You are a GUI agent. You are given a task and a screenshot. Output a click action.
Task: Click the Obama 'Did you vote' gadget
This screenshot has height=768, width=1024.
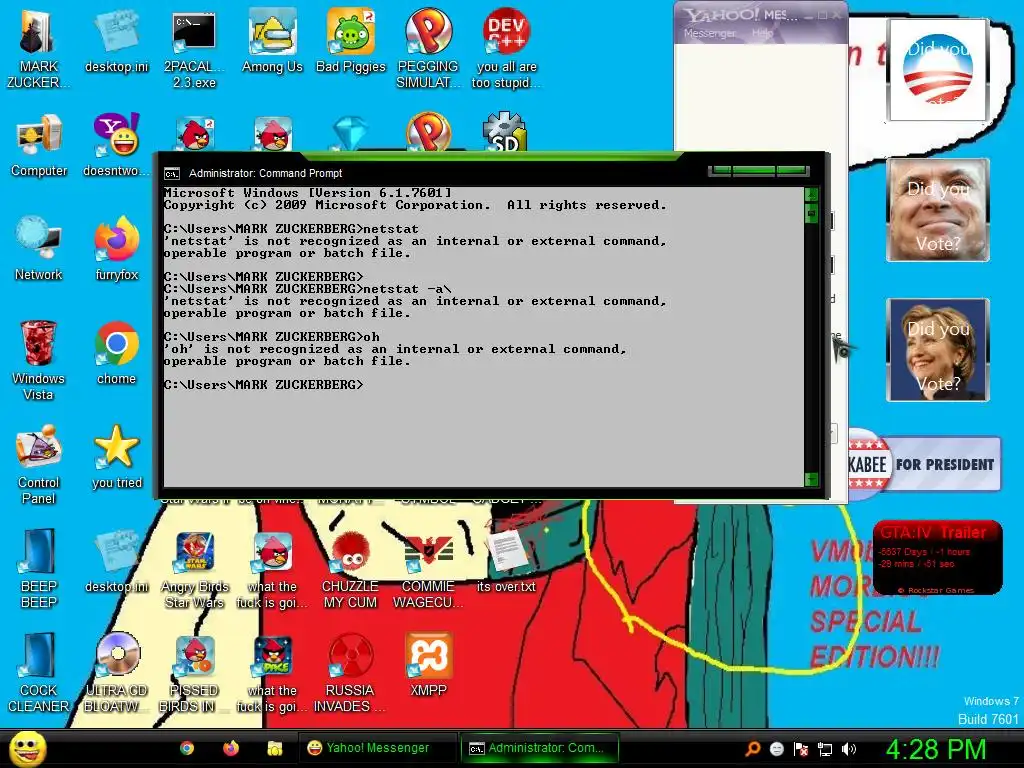pos(938,69)
